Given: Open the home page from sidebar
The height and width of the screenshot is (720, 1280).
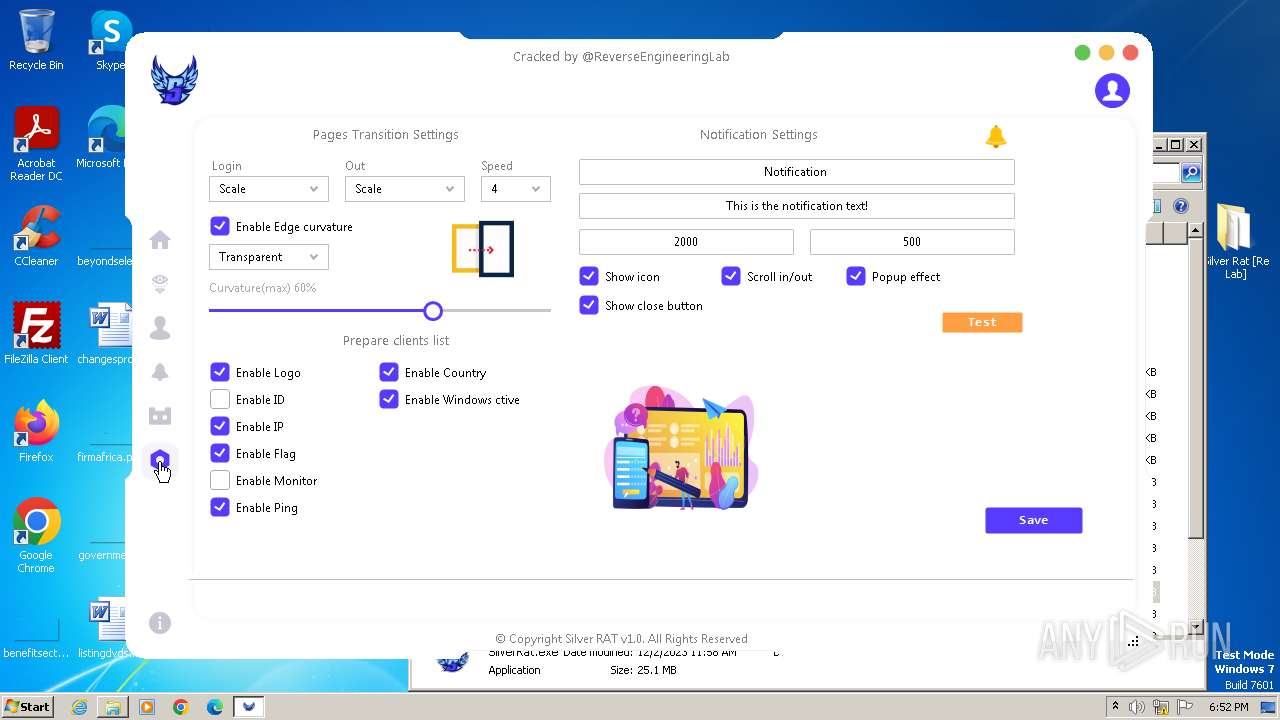Looking at the screenshot, I should (160, 240).
